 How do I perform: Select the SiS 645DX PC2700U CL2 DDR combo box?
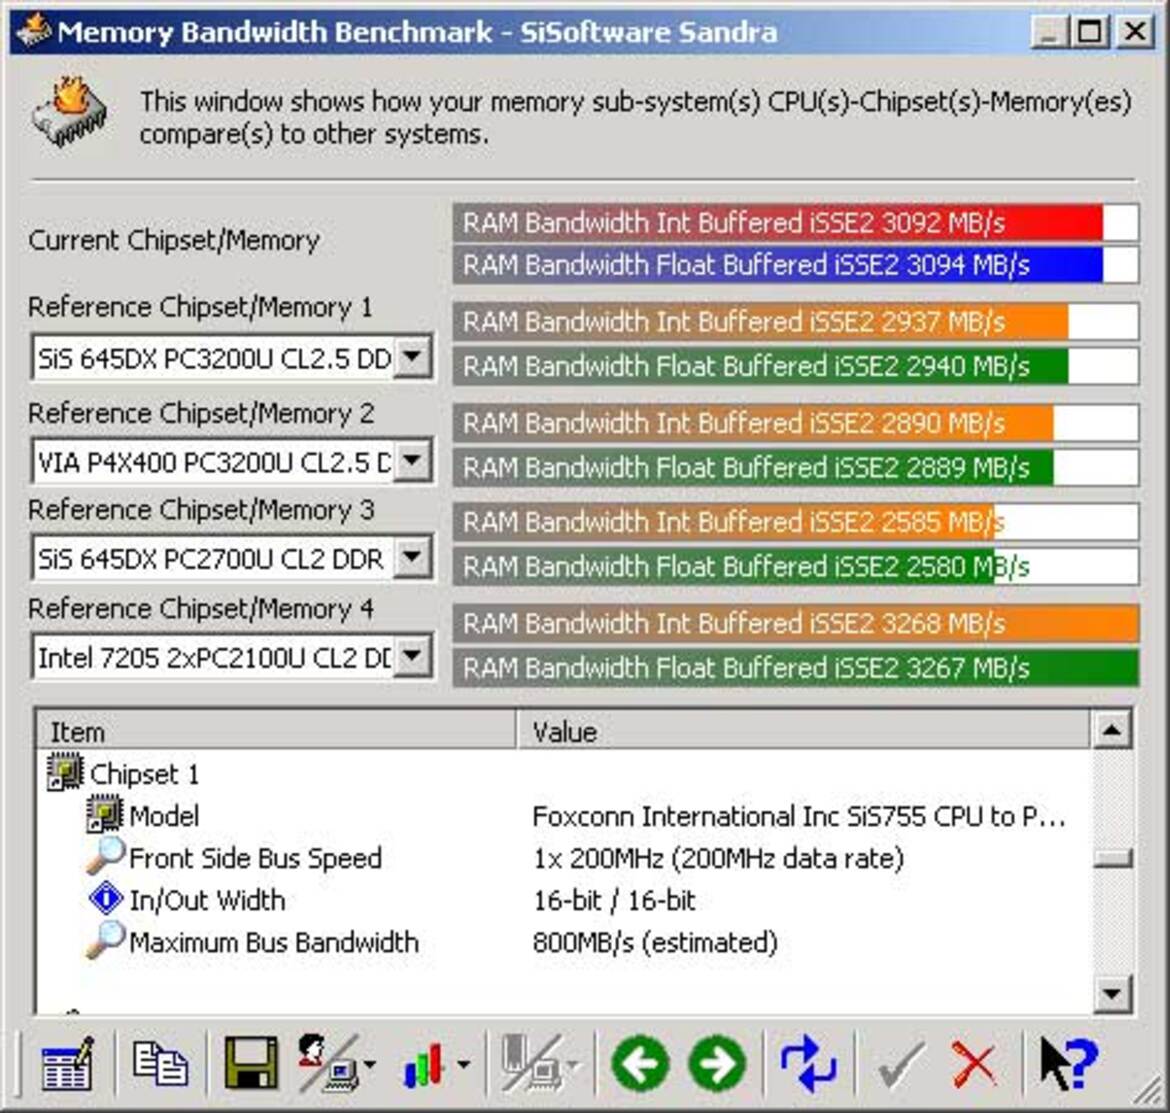[231, 558]
